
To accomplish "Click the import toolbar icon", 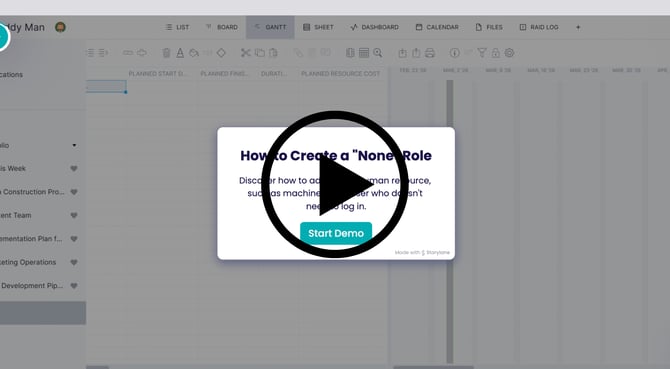I will point(403,53).
